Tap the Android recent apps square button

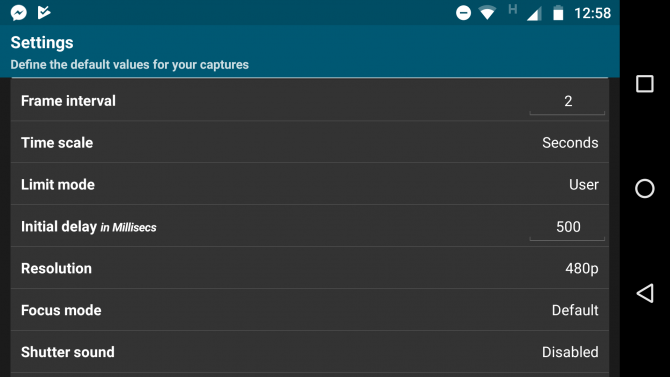(644, 84)
